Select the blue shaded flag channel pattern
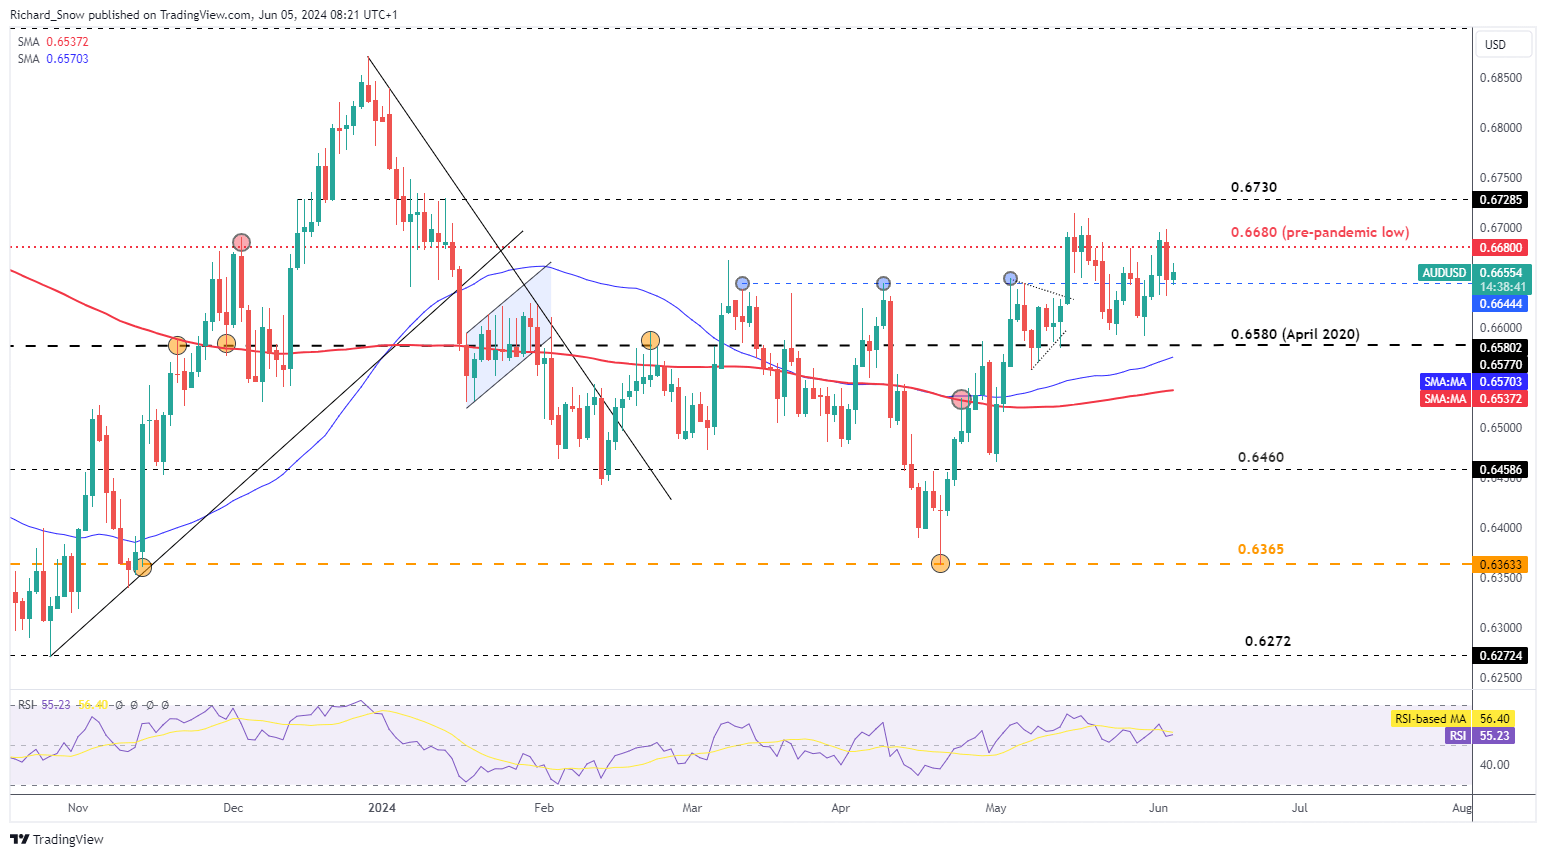The image size is (1546, 857). tap(509, 337)
